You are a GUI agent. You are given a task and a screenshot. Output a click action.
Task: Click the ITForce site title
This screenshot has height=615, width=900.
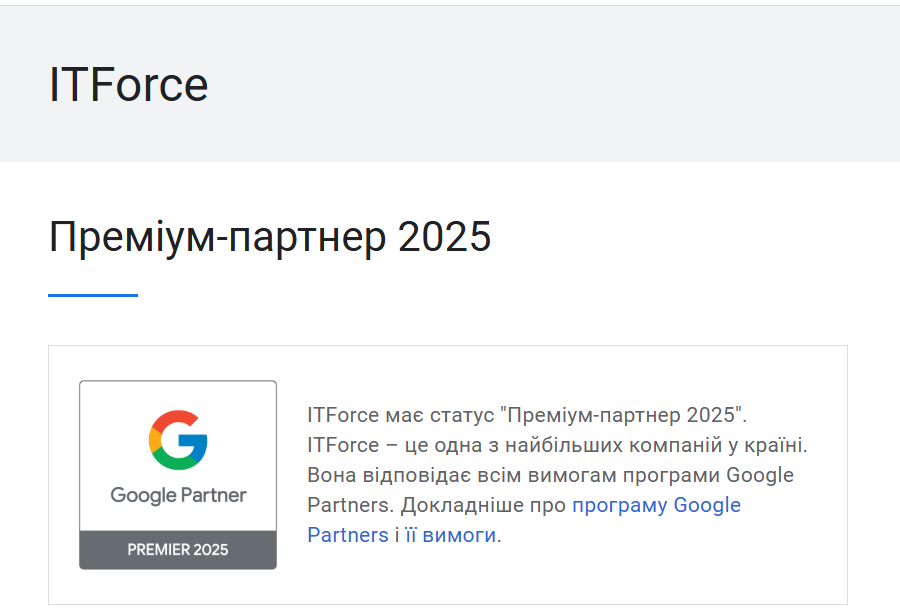tap(129, 85)
